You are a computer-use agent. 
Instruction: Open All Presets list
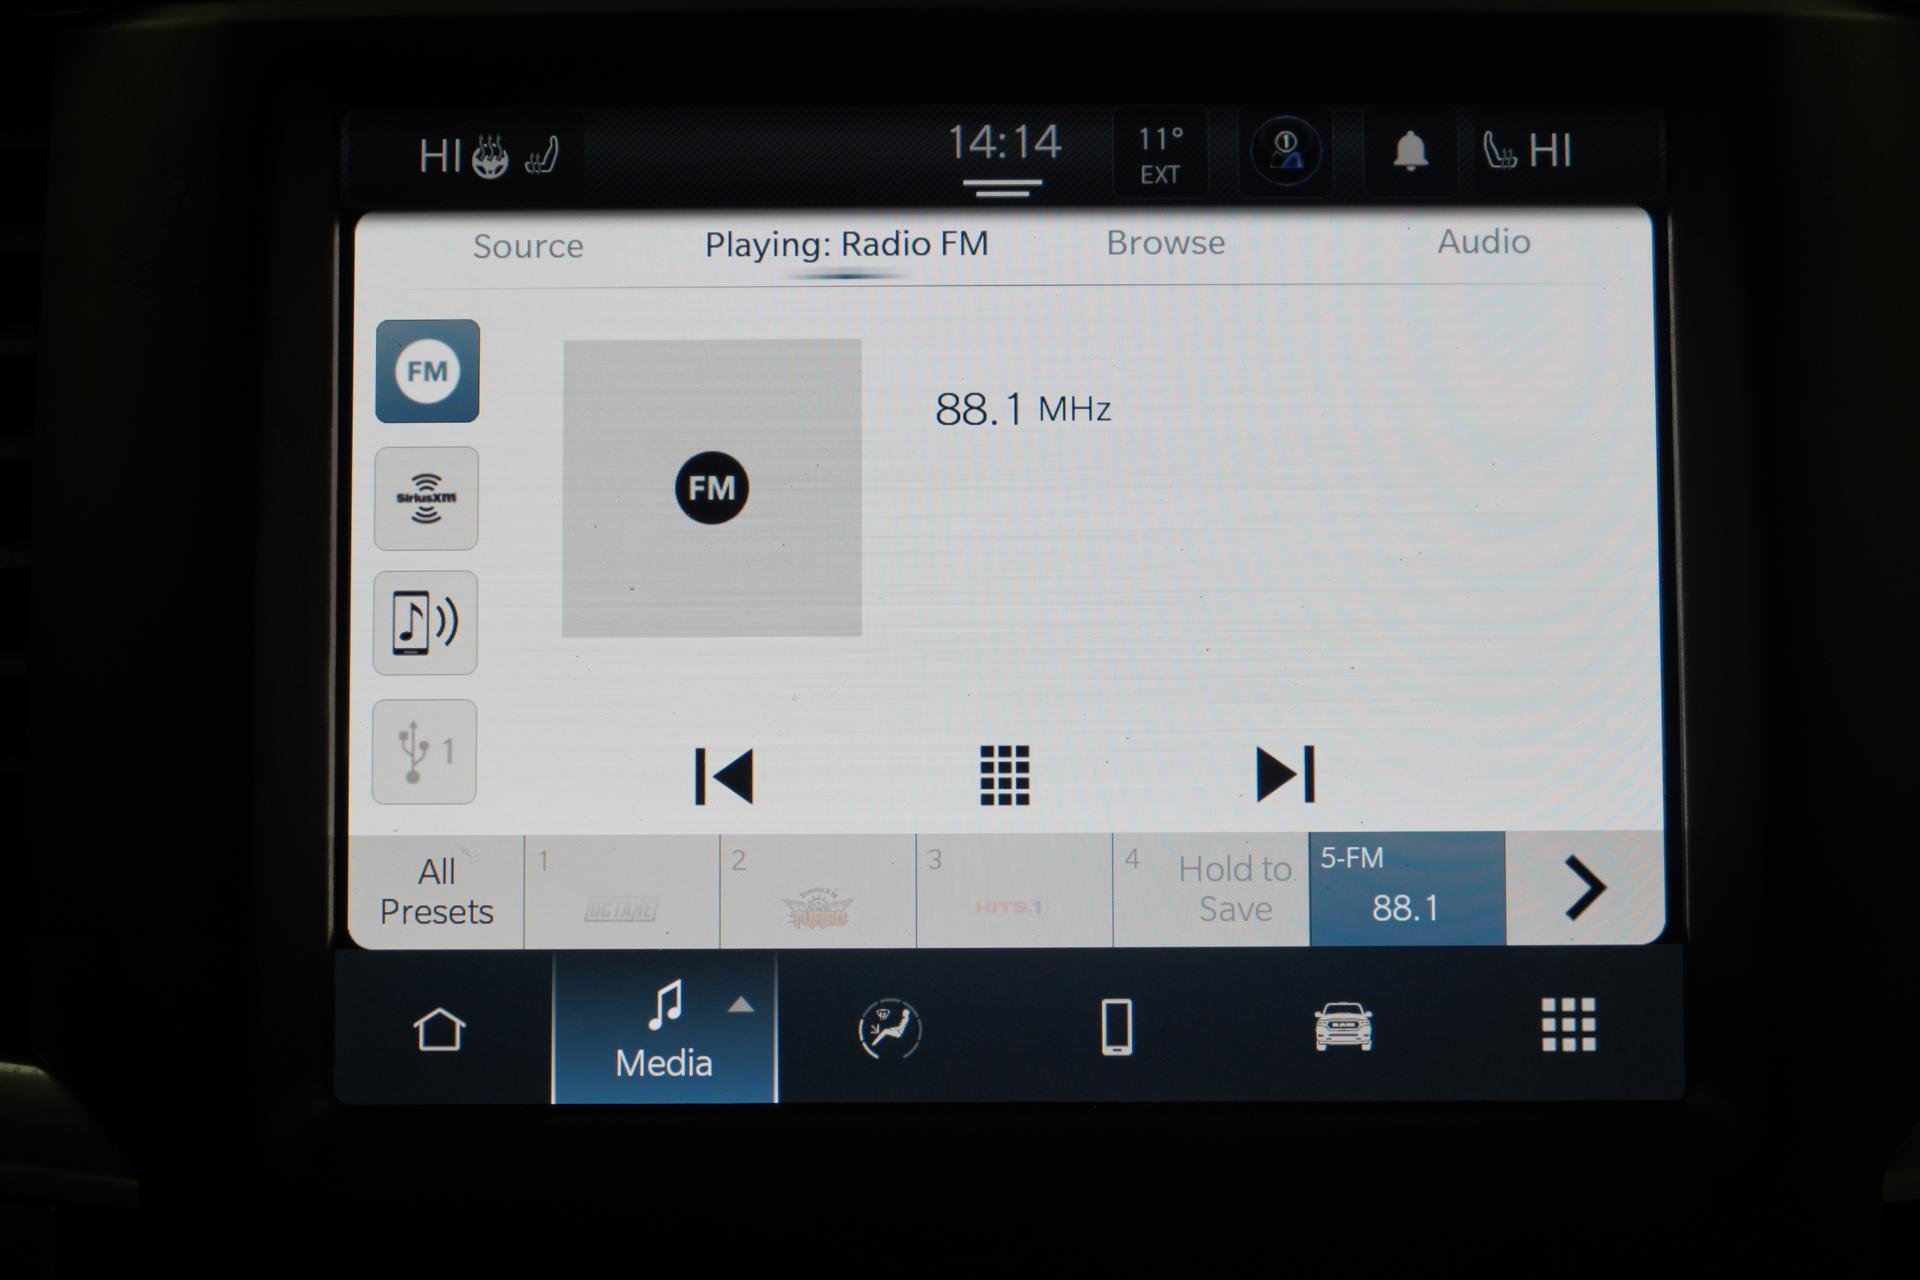436,891
